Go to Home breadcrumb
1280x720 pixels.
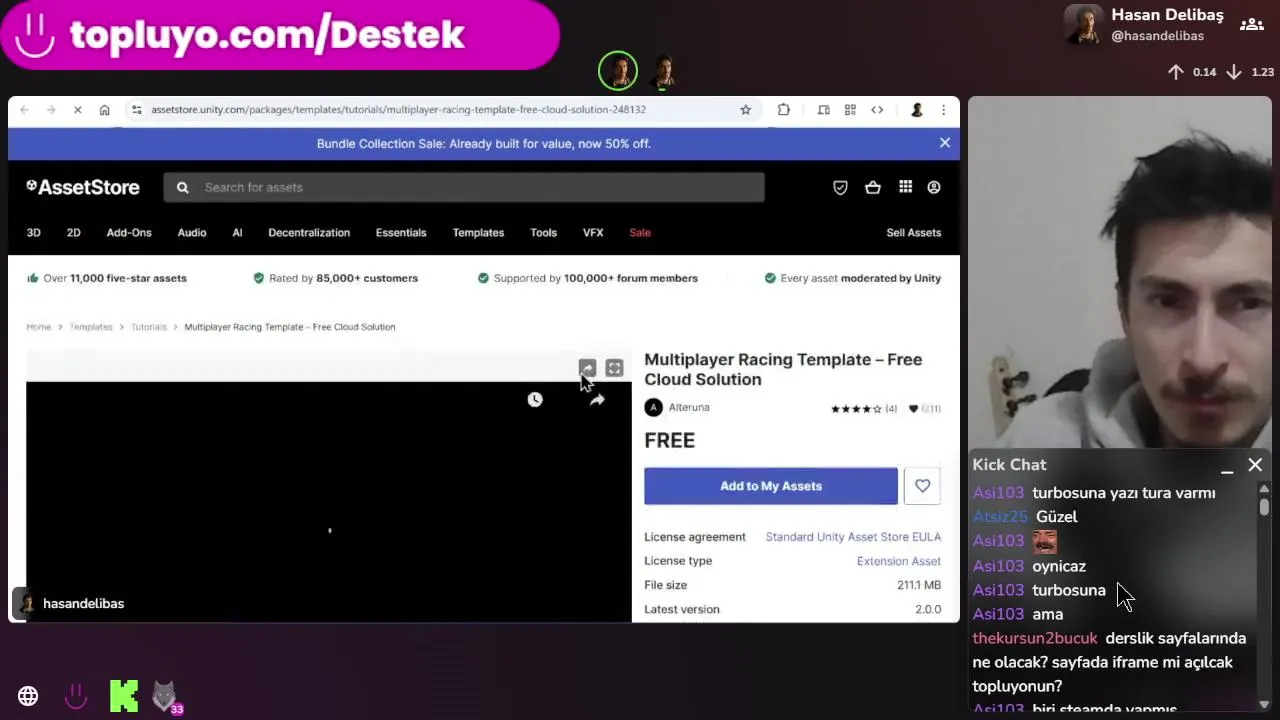pos(38,327)
